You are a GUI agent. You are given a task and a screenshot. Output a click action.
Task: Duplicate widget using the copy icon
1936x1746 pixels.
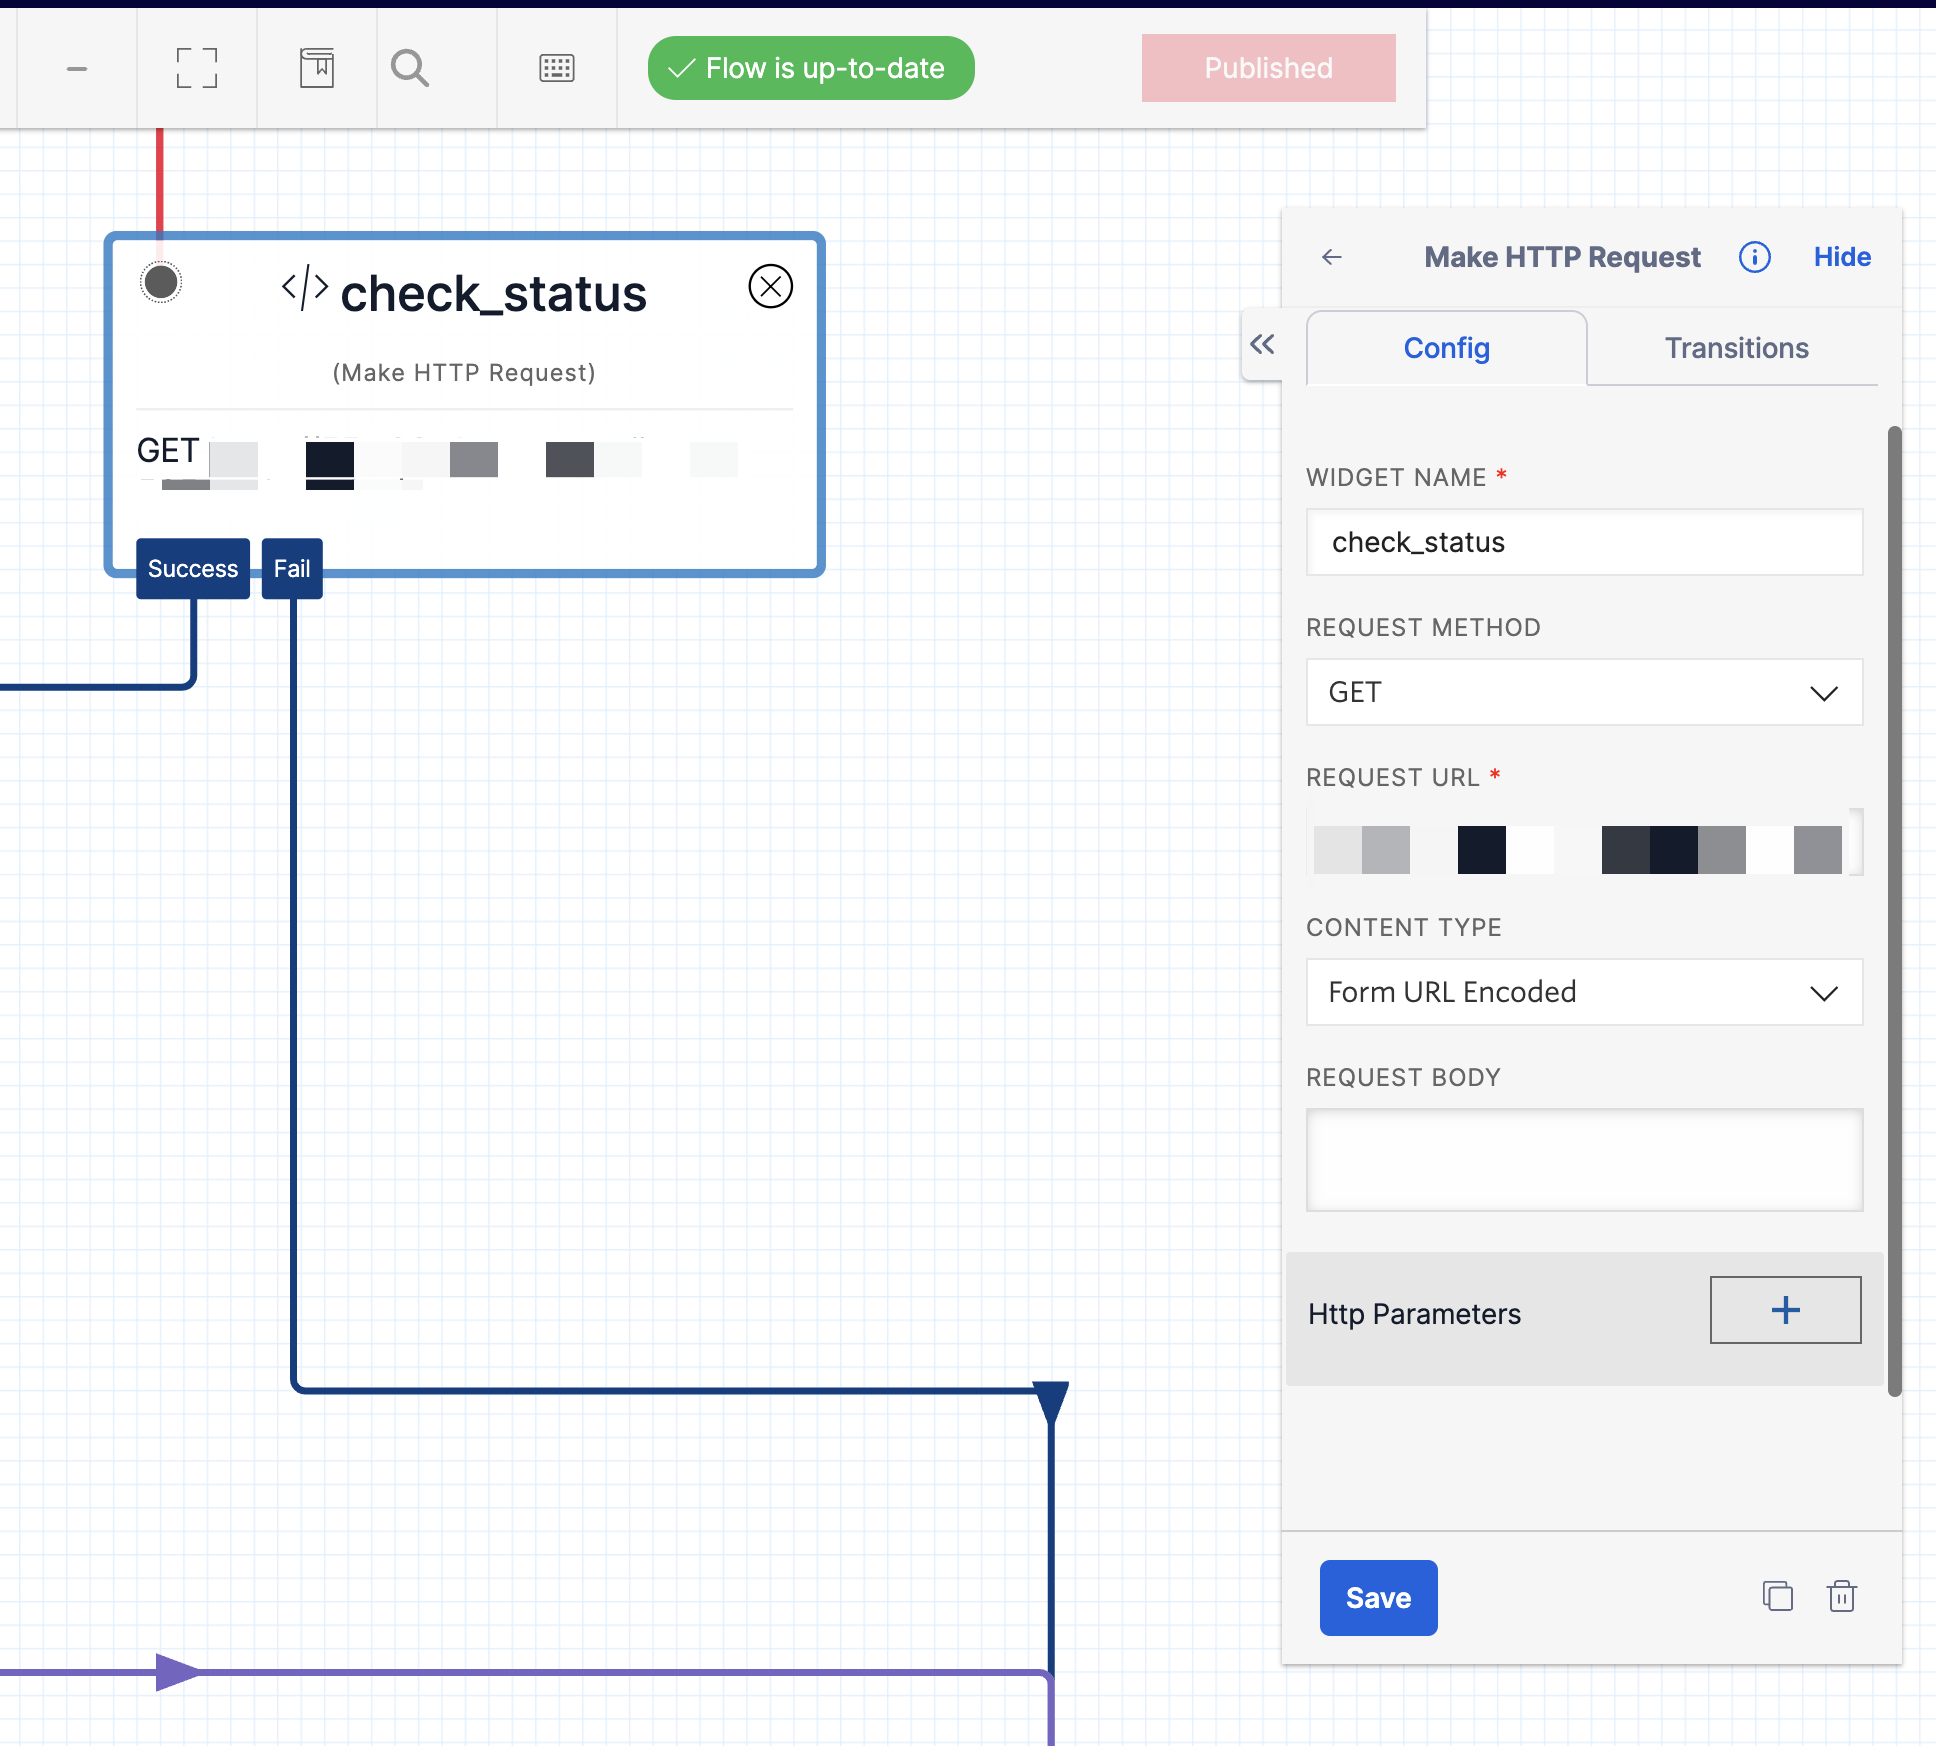pyautogui.click(x=1777, y=1596)
